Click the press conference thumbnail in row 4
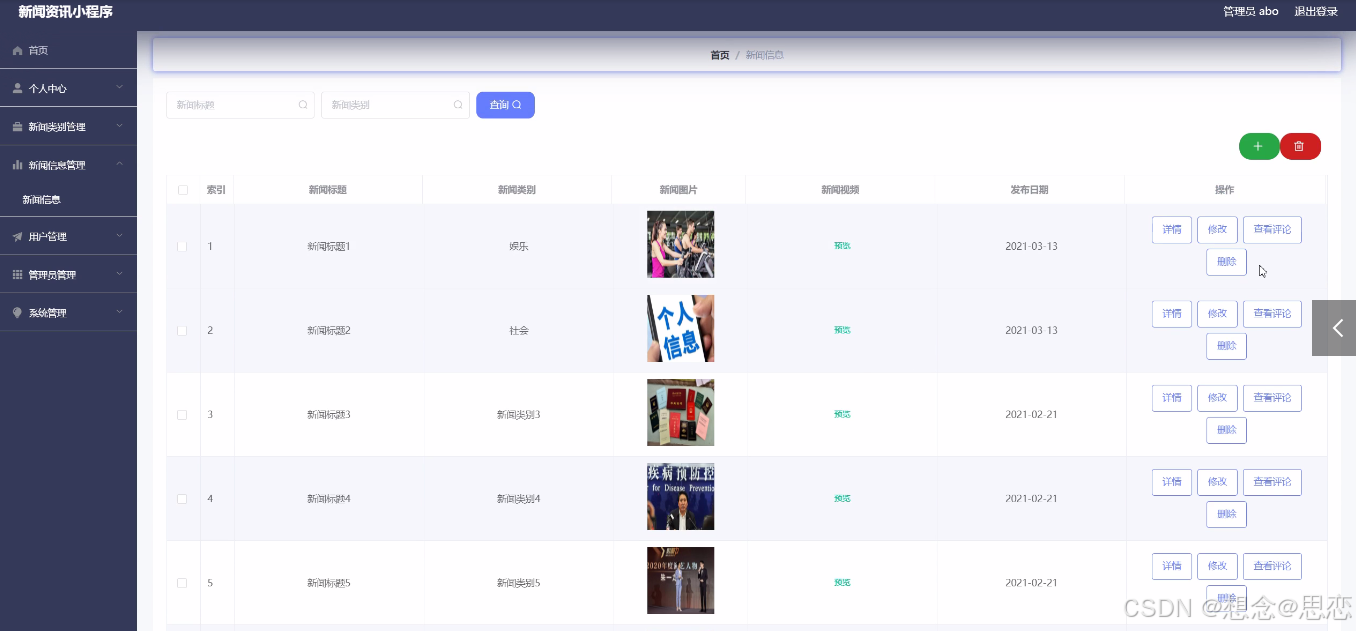Screen dimensions: 1356x631 coord(680,496)
